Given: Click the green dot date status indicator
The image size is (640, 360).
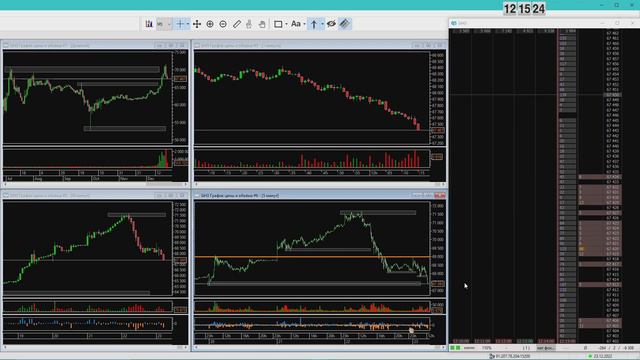Looking at the screenshot, I should [590, 356].
